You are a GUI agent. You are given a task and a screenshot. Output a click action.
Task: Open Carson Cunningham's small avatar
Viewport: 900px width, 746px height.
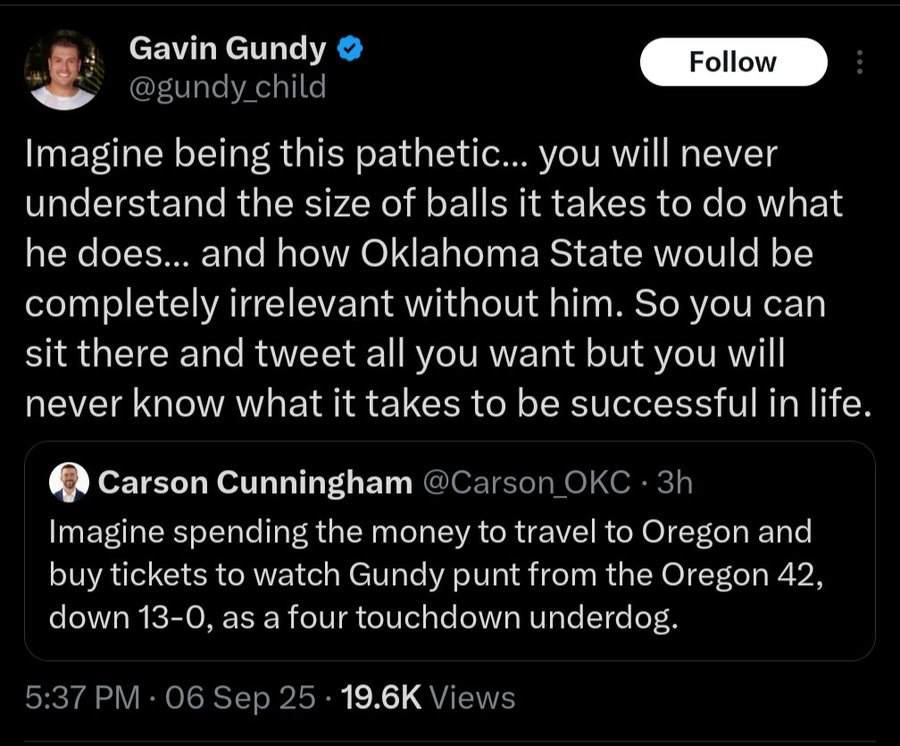pos(69,483)
